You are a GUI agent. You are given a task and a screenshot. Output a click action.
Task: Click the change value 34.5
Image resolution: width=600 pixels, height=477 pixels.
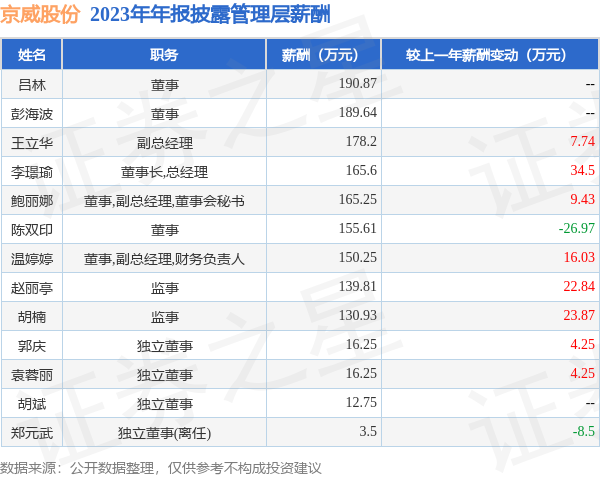tap(582, 170)
